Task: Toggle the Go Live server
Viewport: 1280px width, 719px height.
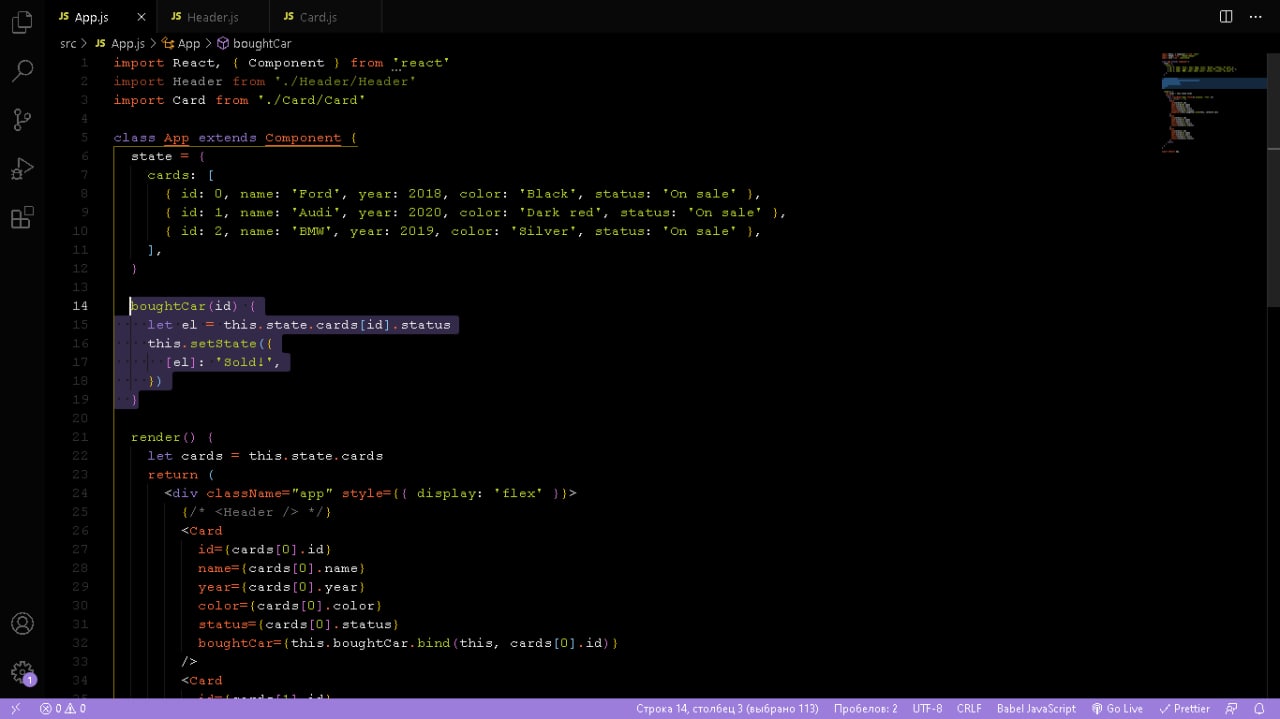Action: (1117, 709)
